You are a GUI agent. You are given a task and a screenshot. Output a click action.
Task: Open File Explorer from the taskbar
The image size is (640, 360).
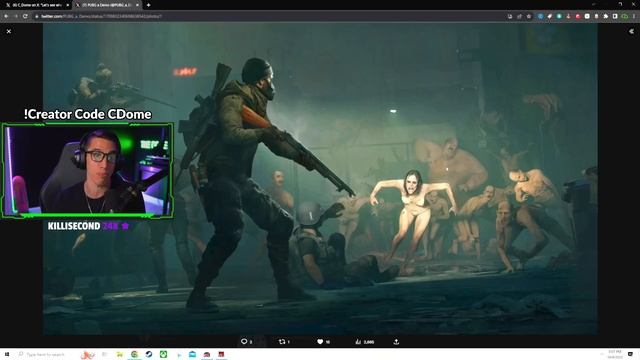point(120,354)
